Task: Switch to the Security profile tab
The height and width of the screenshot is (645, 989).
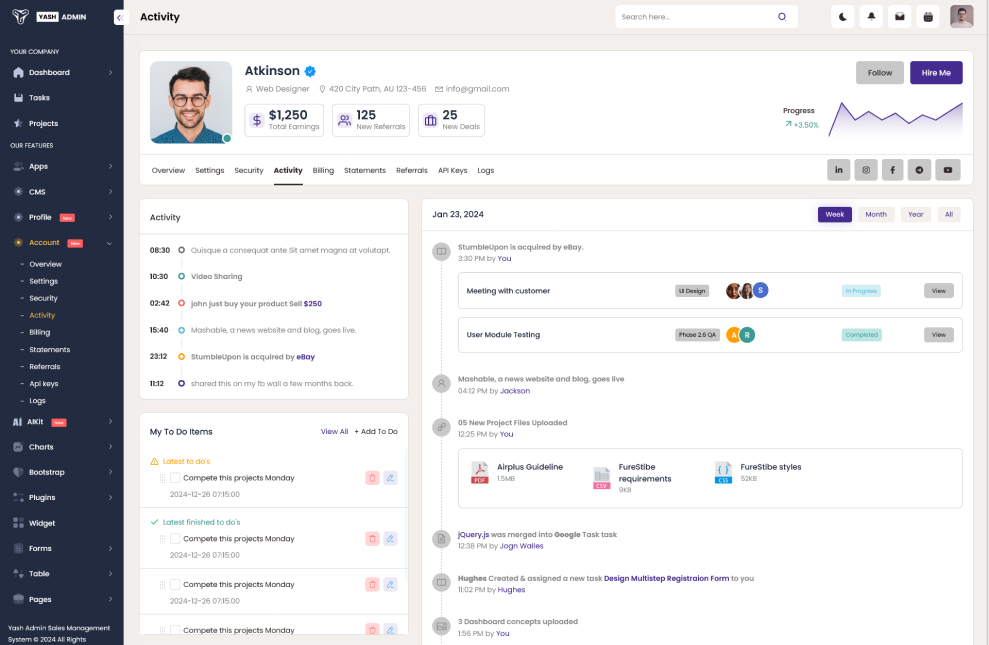Action: pos(249,170)
